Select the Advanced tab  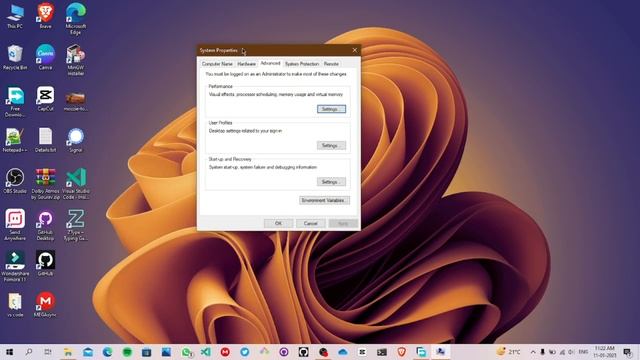tap(270, 63)
